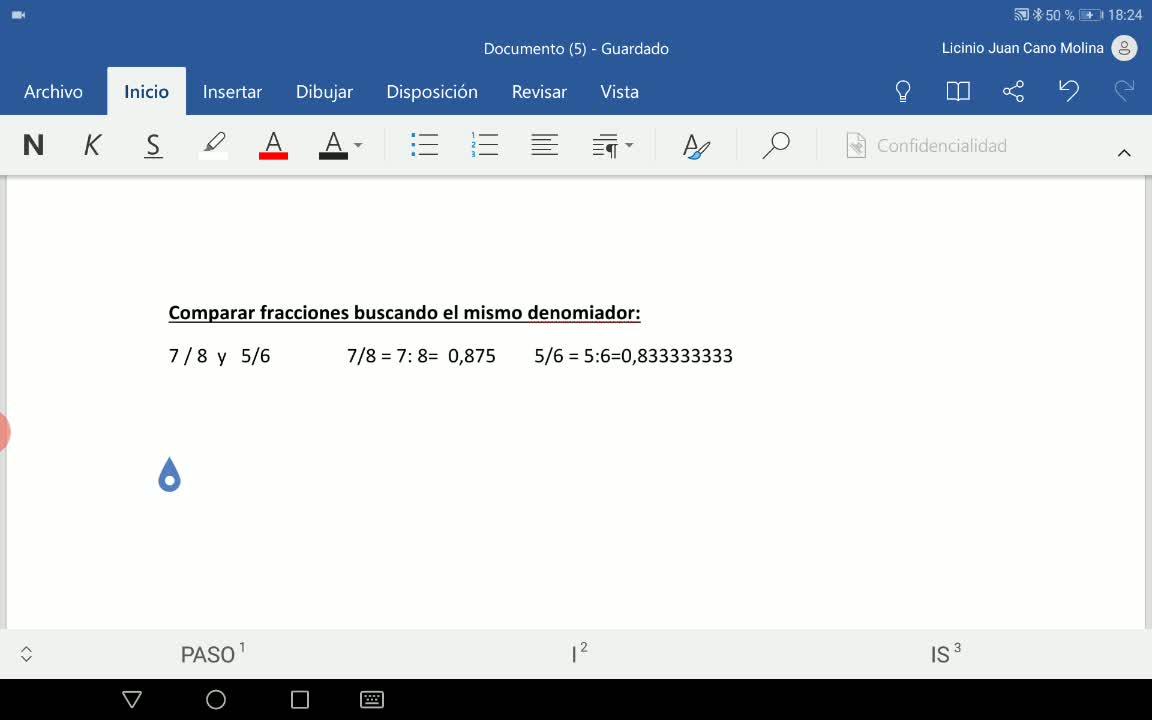The width and height of the screenshot is (1152, 720).
Task: Collapse the ribbon with the chevron
Action: [1124, 153]
